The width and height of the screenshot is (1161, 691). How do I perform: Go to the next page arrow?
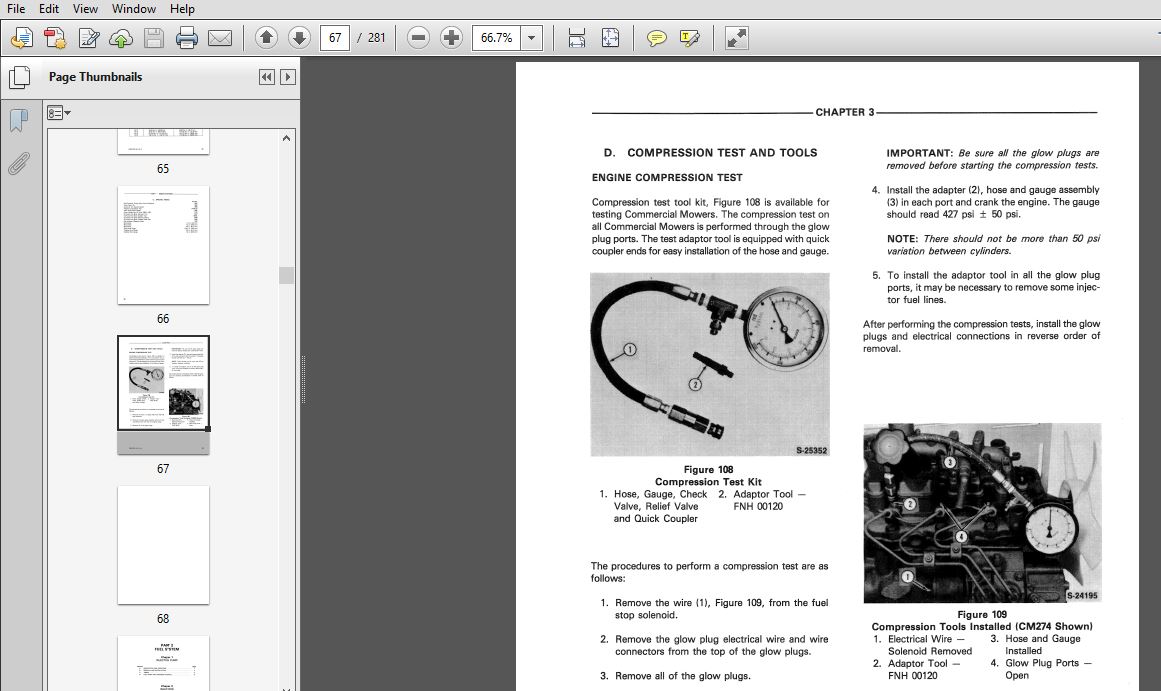[x=299, y=38]
